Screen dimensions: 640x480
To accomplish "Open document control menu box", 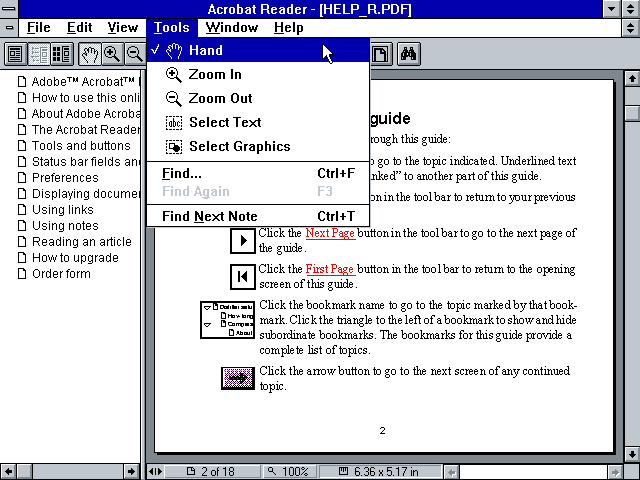I will tap(9, 28).
